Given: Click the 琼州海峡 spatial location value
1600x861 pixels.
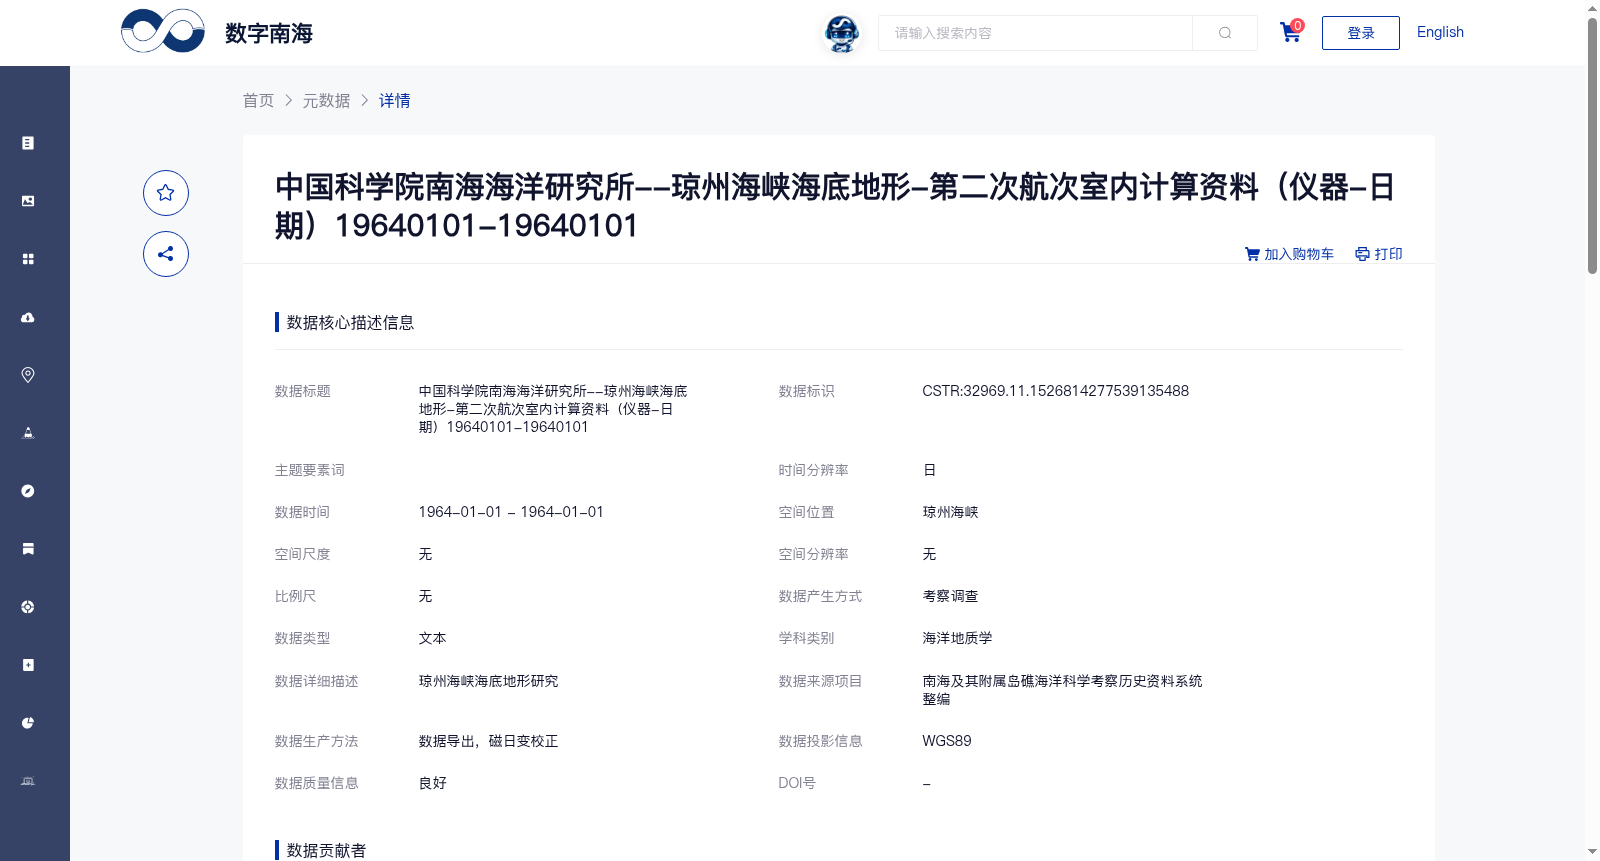Looking at the screenshot, I should pos(950,512).
